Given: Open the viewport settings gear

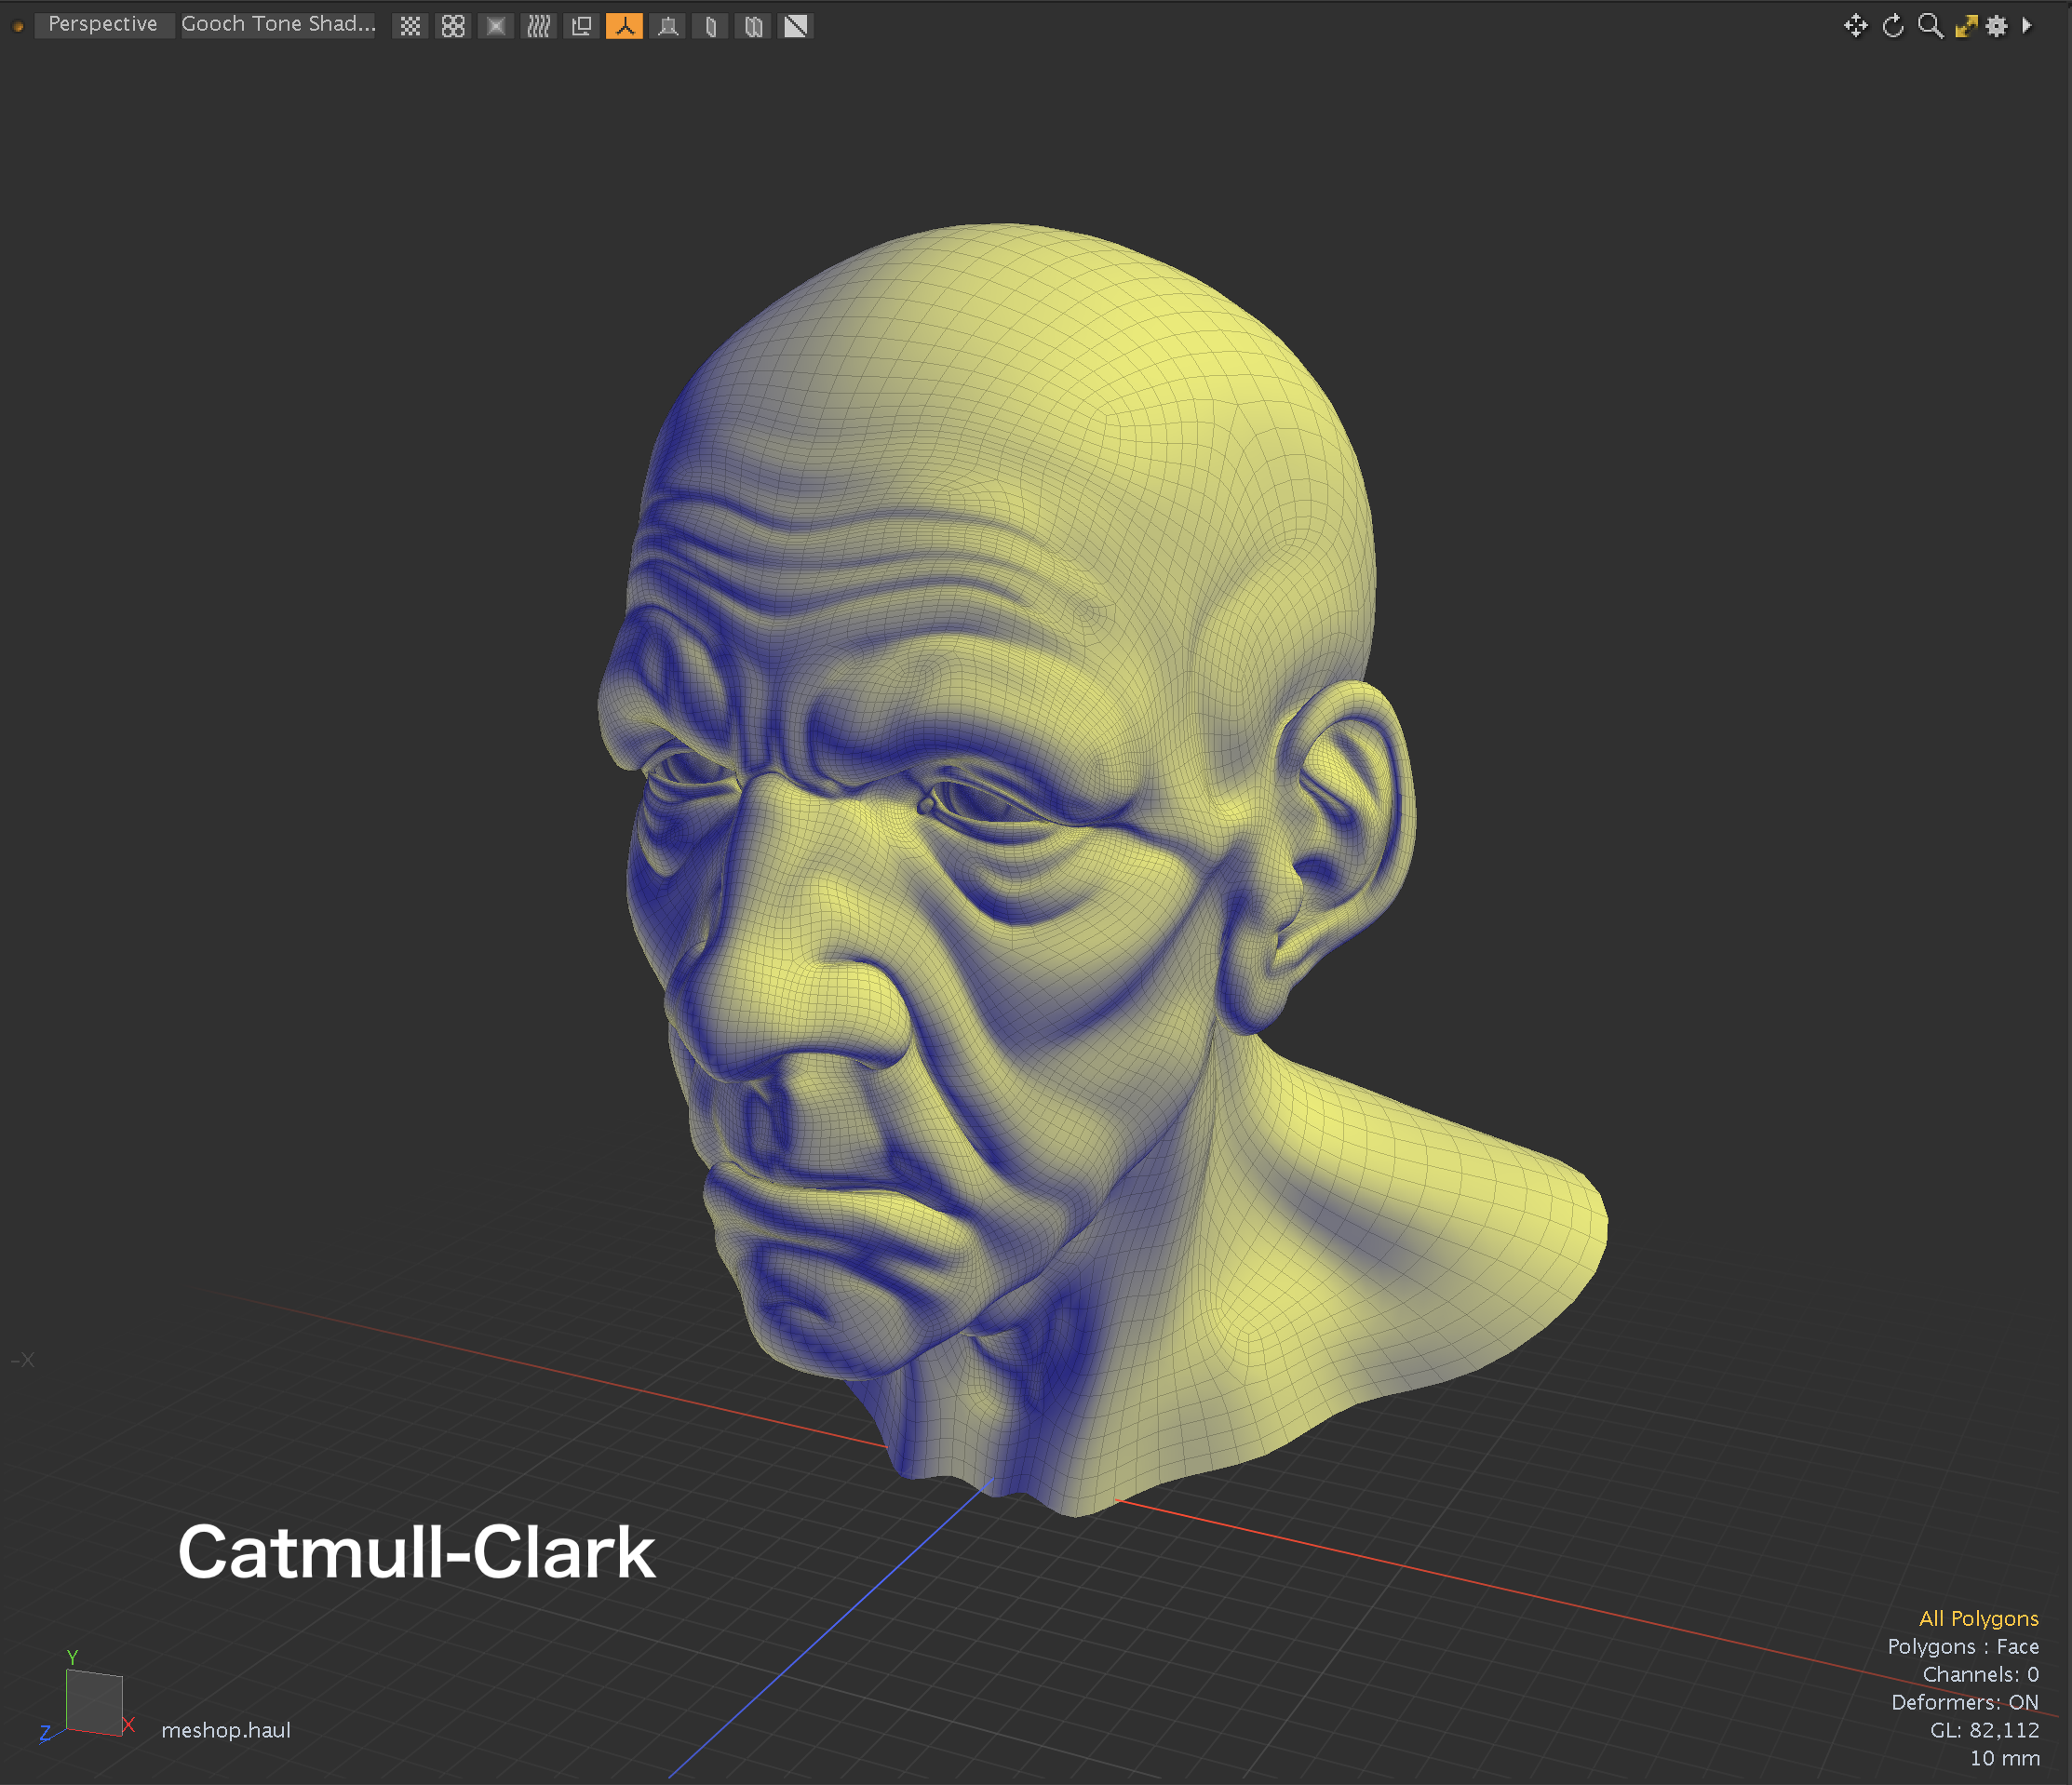Looking at the screenshot, I should coord(1997,26).
